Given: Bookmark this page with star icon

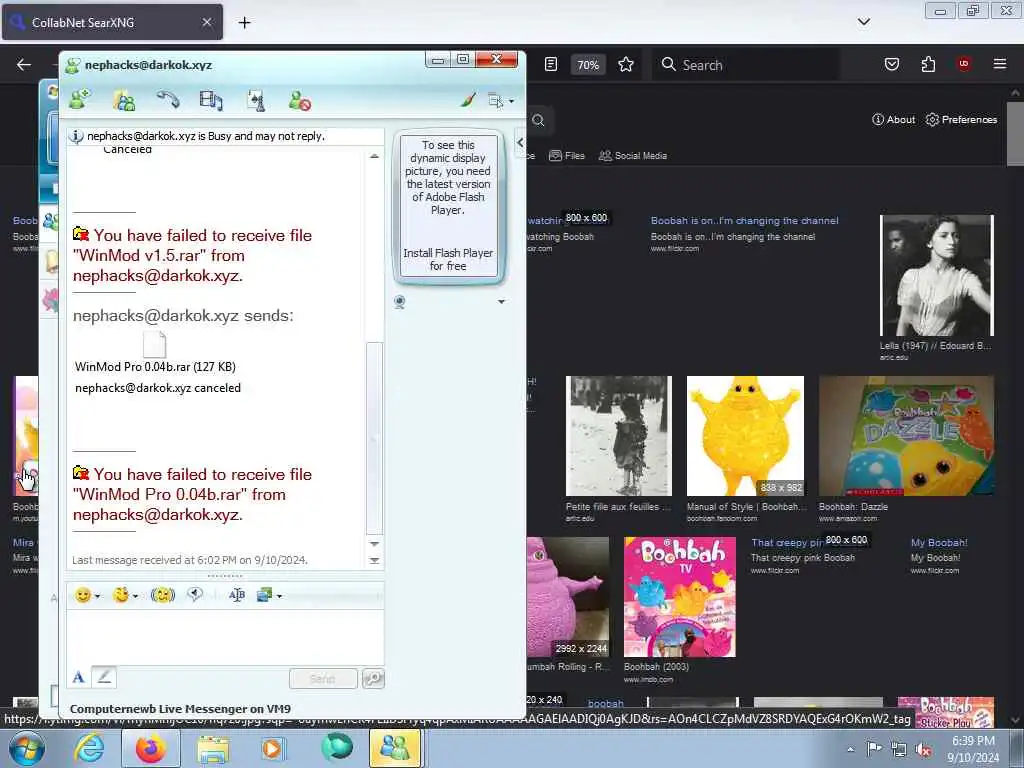Looking at the screenshot, I should [626, 64].
